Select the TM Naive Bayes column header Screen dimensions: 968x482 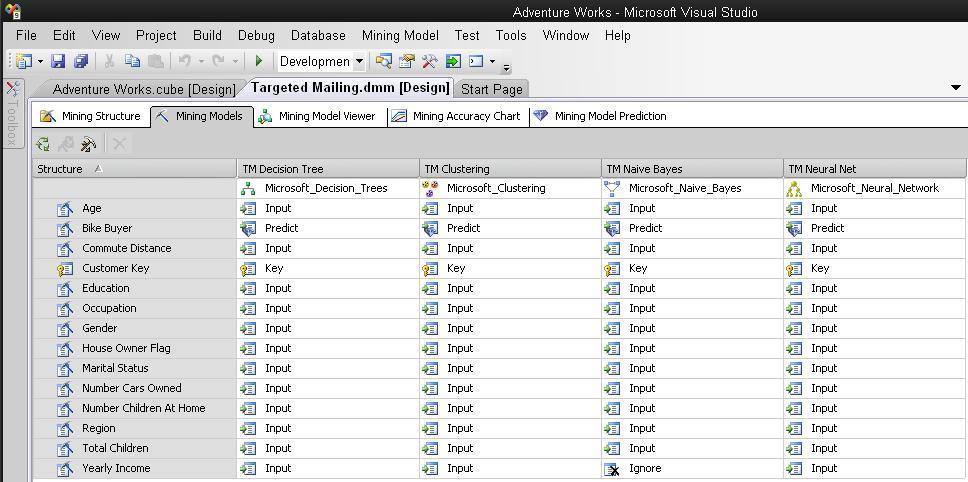click(692, 168)
